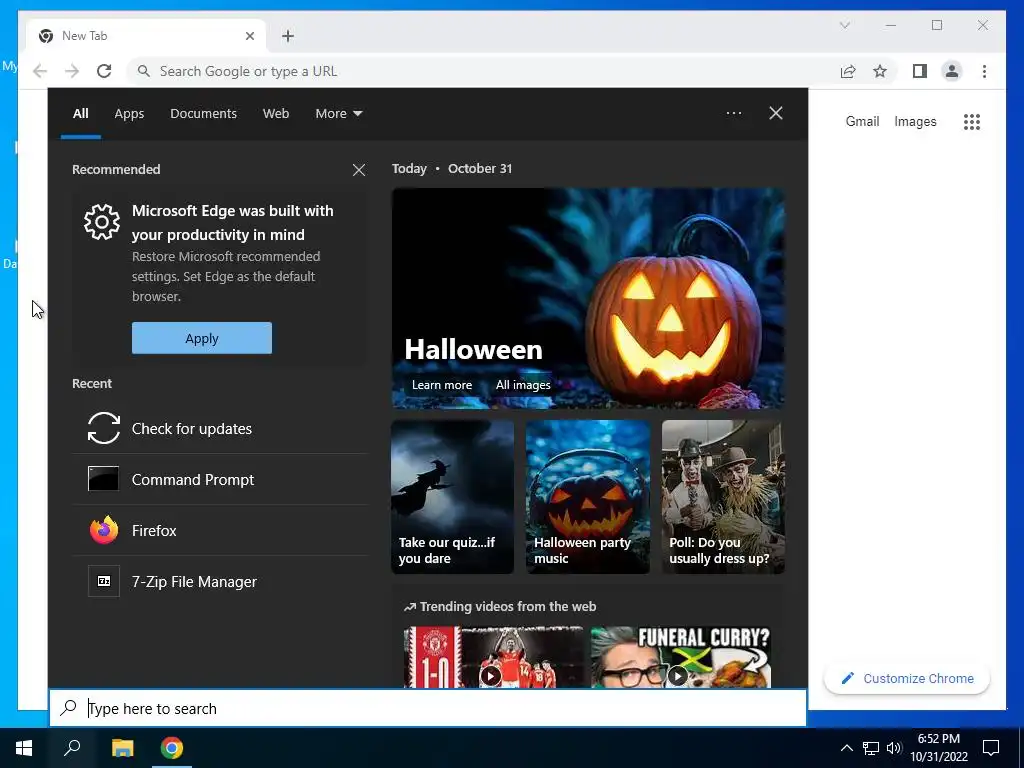Screen dimensions: 1024x768
Task: Click Customize Chrome button
Action: (x=907, y=679)
